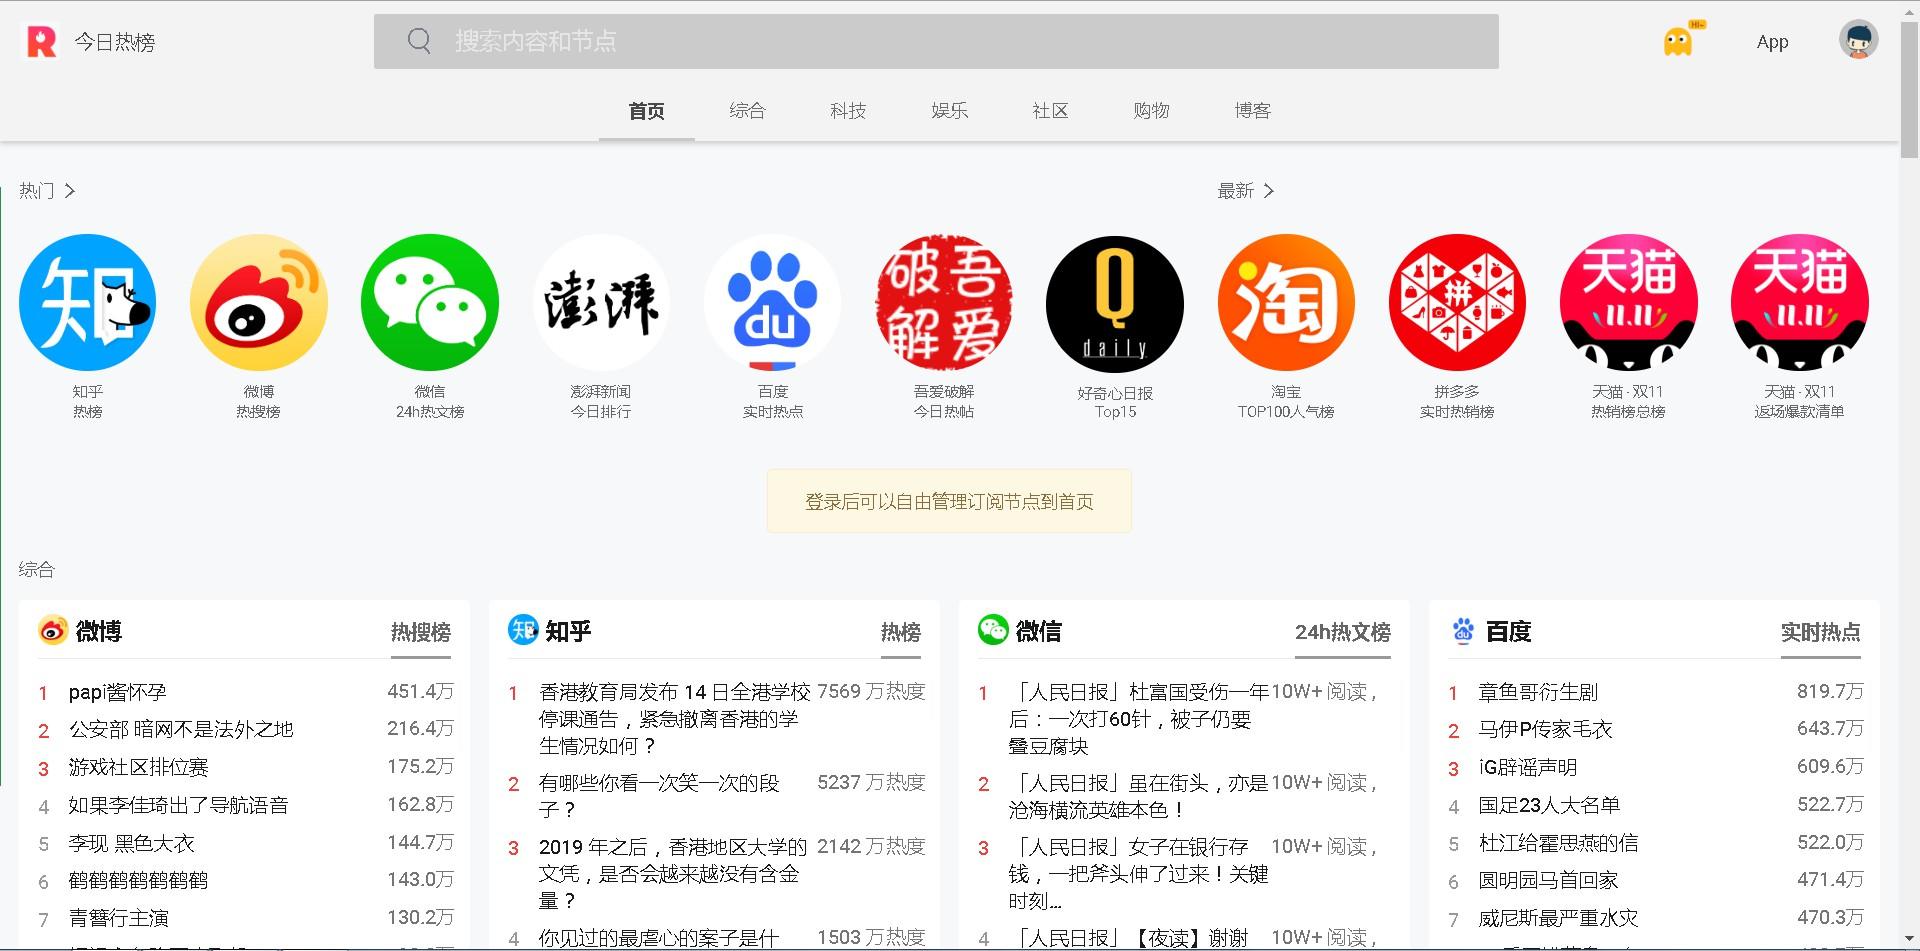
Task: Open Zhihu question 2019年之后香港地区大学的文凭
Action: 672,874
